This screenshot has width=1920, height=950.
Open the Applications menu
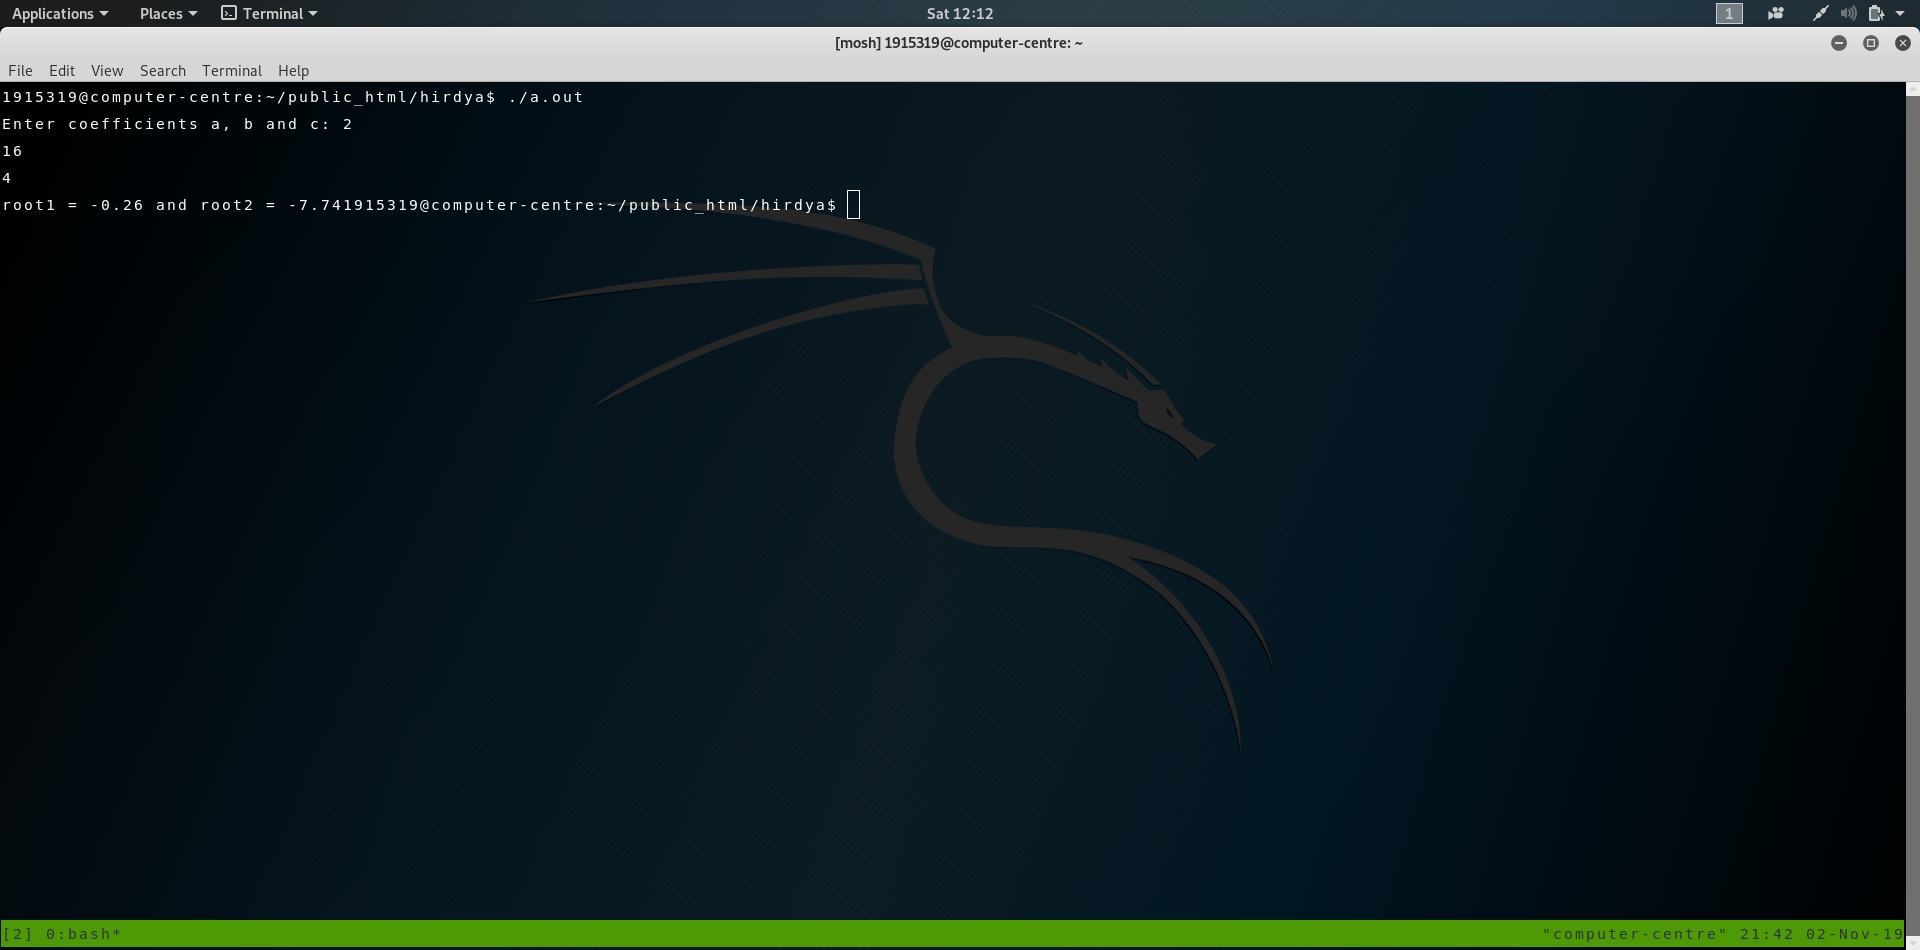pos(60,13)
